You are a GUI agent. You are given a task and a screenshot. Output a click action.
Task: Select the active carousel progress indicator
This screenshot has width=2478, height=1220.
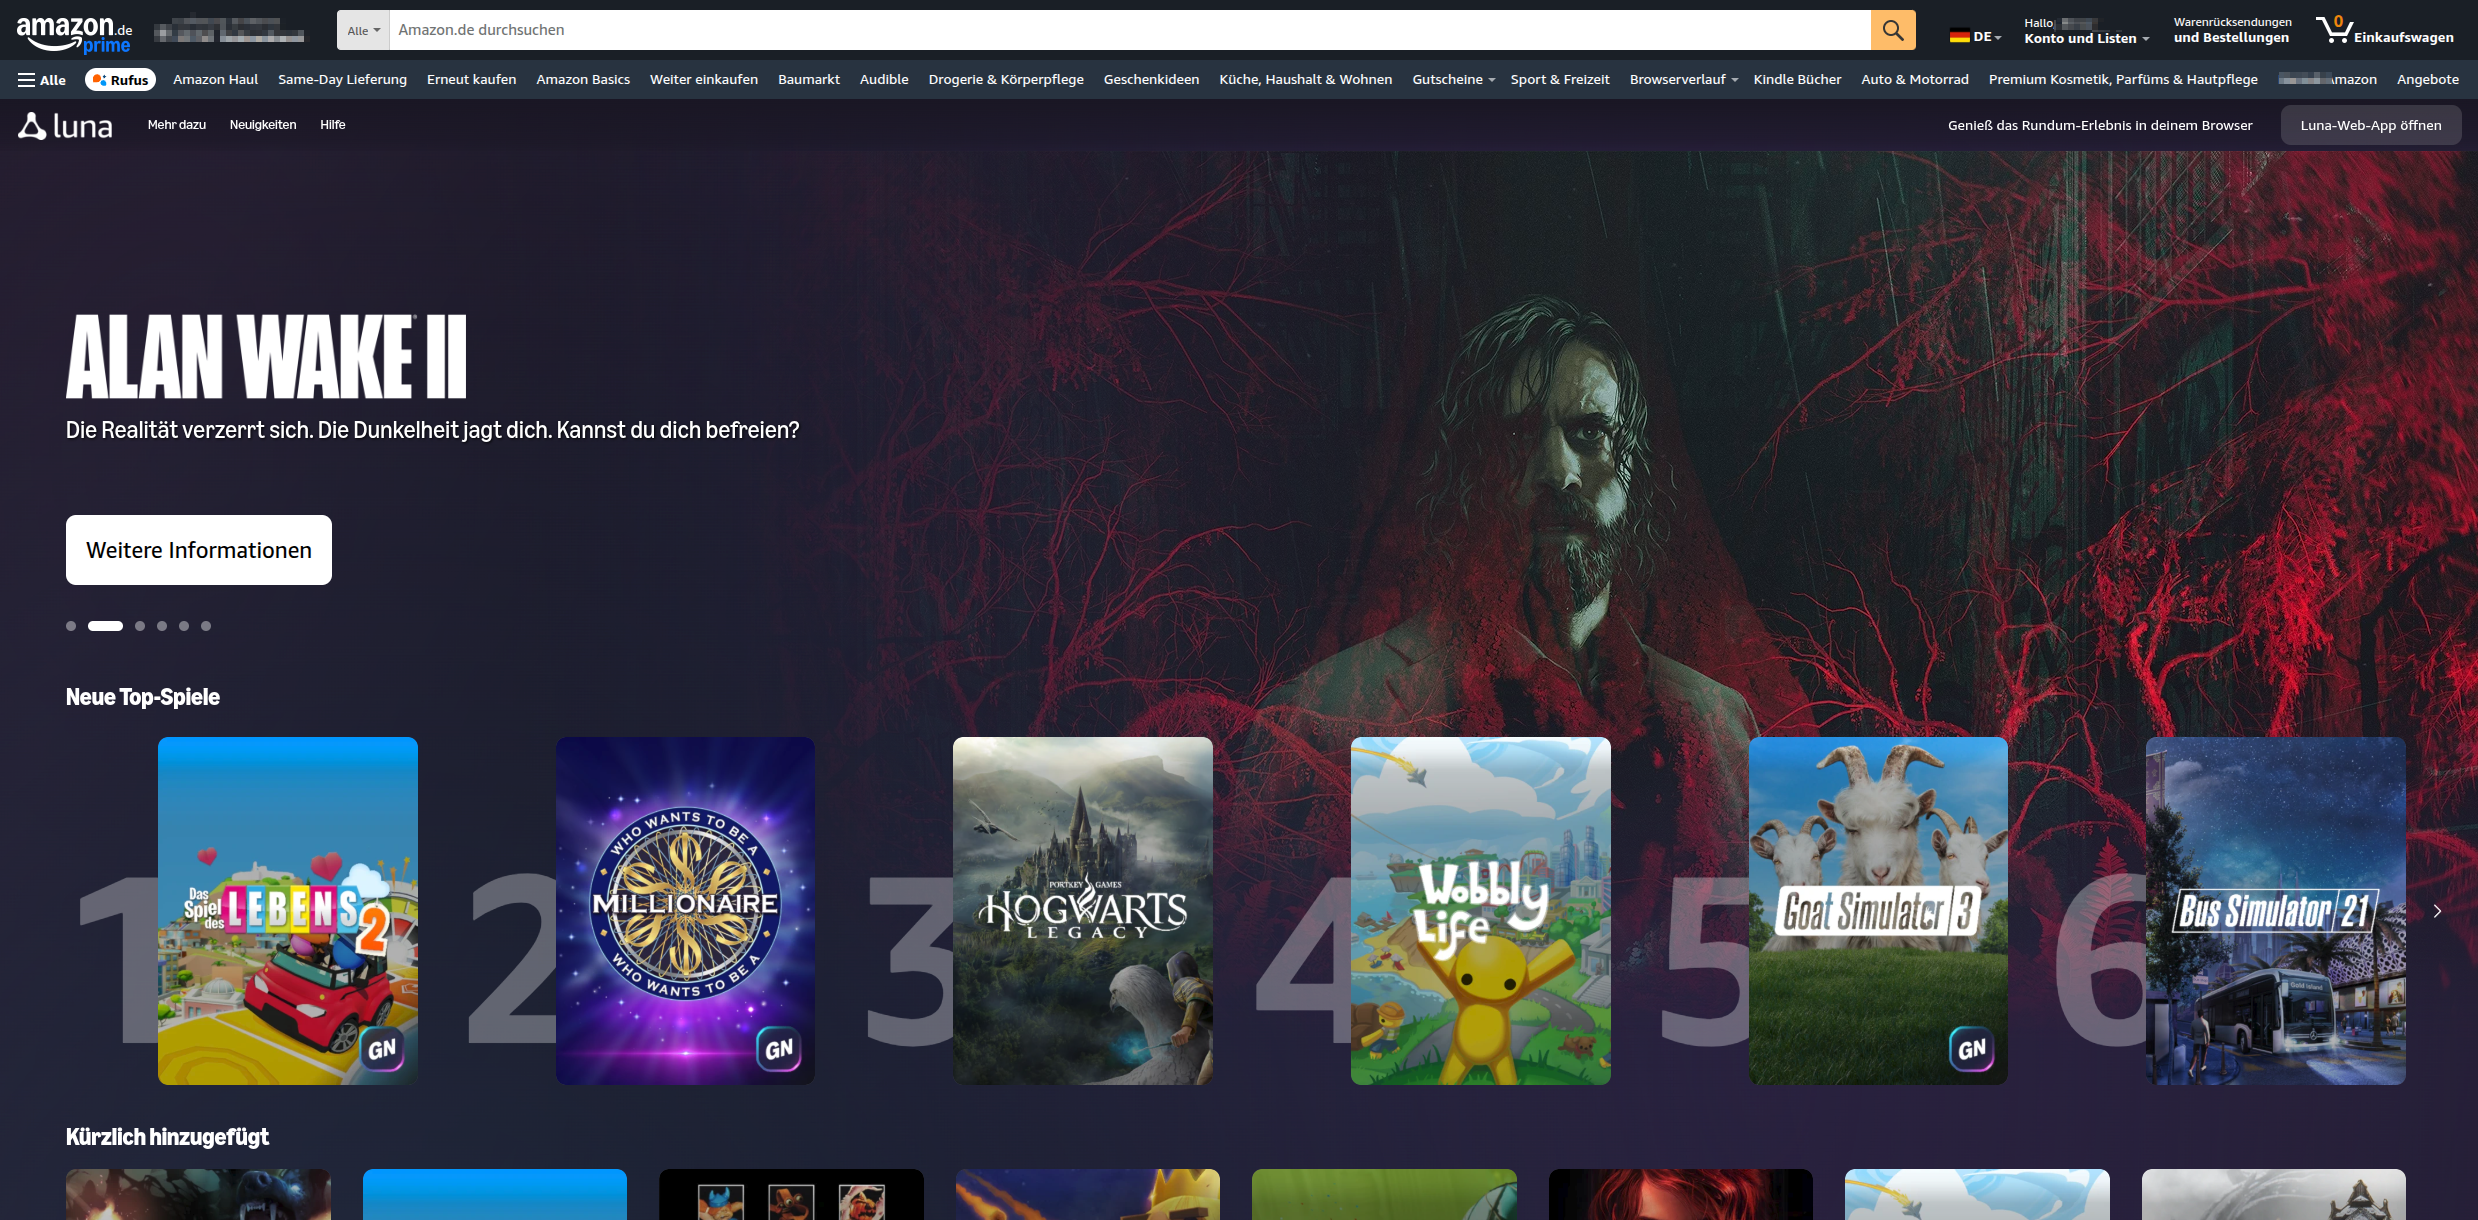click(x=105, y=626)
